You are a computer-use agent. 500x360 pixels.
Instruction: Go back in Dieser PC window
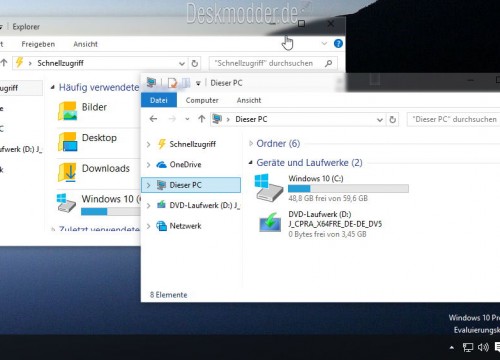tap(153, 119)
